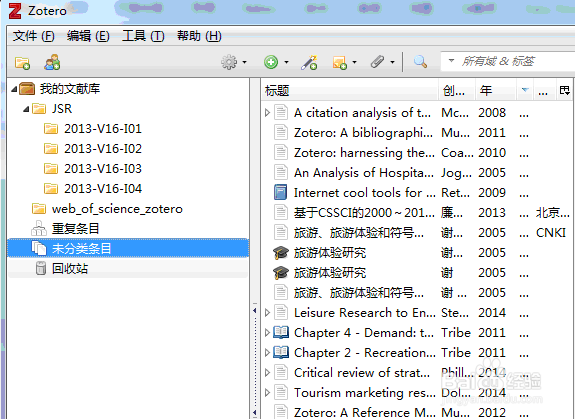
Task: Select 旅游体验研究 row by author 谢
Action: 418,273
